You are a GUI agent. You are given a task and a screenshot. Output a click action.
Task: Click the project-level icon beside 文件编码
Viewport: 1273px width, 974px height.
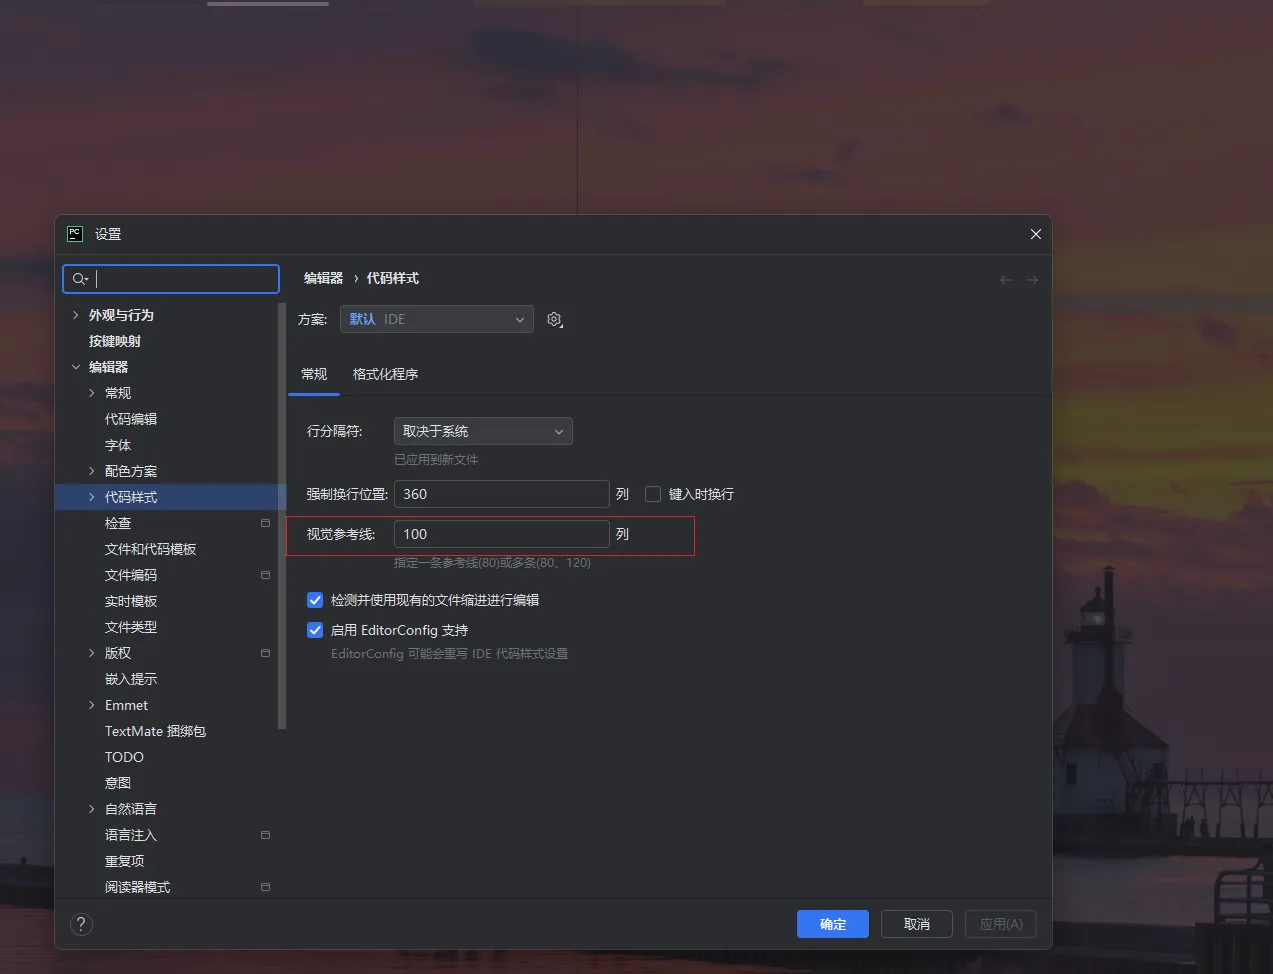[265, 575]
